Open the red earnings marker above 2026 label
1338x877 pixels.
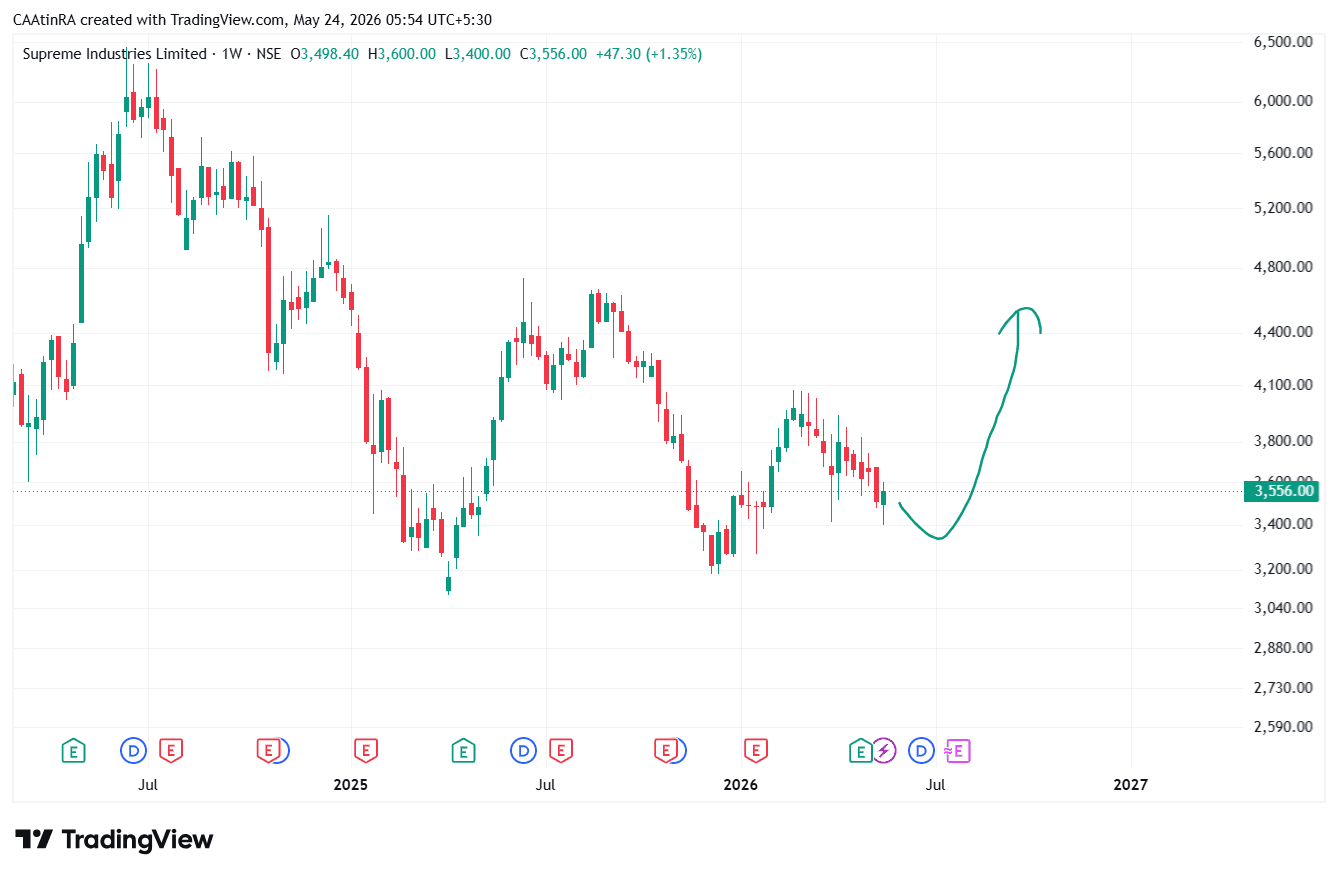coord(756,750)
